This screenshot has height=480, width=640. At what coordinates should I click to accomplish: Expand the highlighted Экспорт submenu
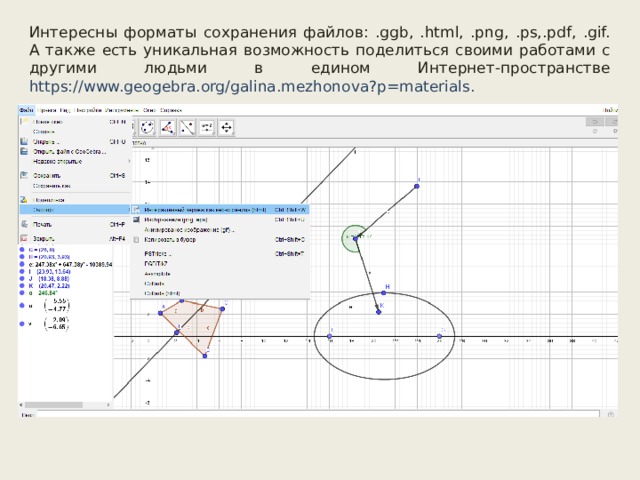point(75,210)
